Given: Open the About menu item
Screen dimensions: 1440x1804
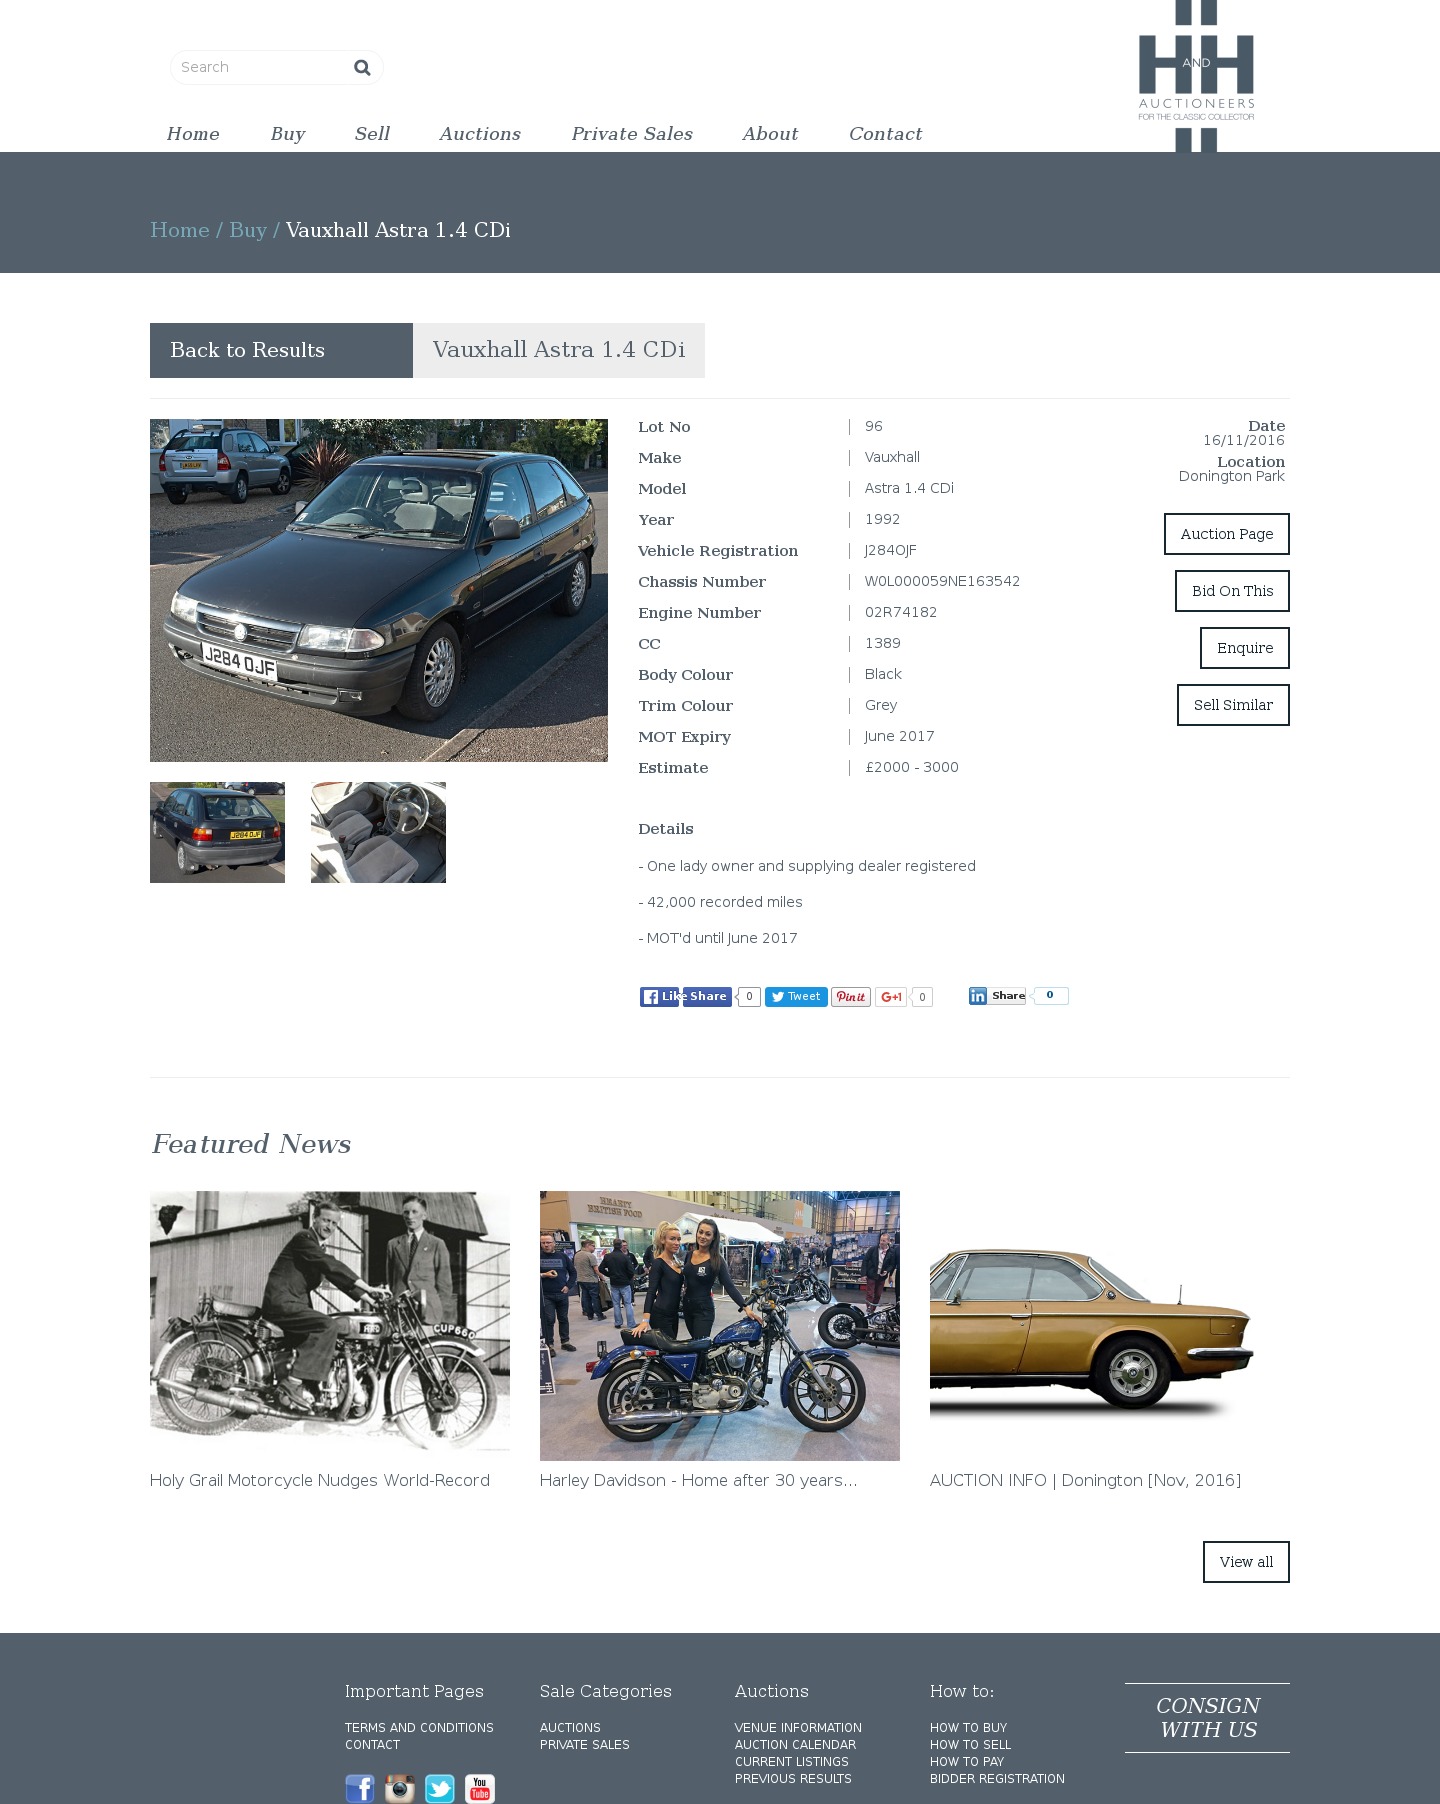Looking at the screenshot, I should pos(770,134).
